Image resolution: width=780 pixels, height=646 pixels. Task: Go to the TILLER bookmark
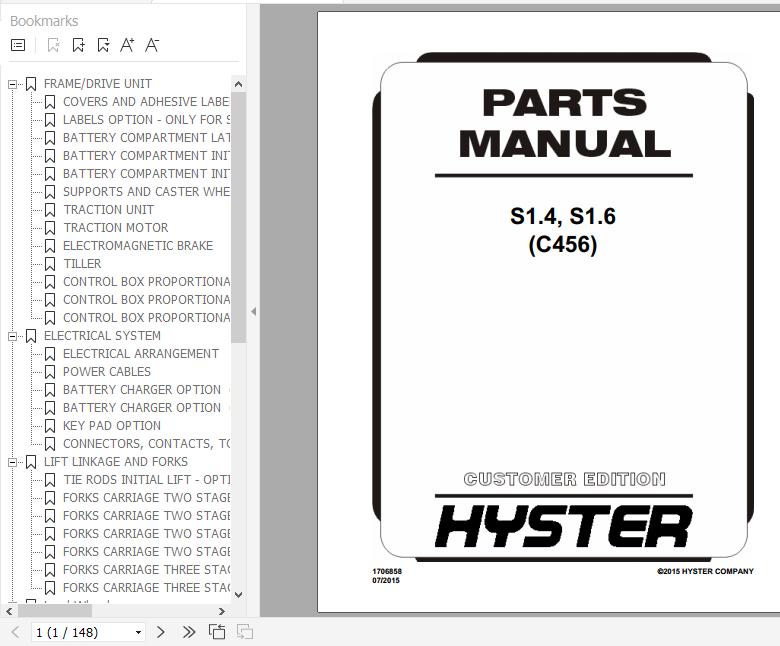82,264
